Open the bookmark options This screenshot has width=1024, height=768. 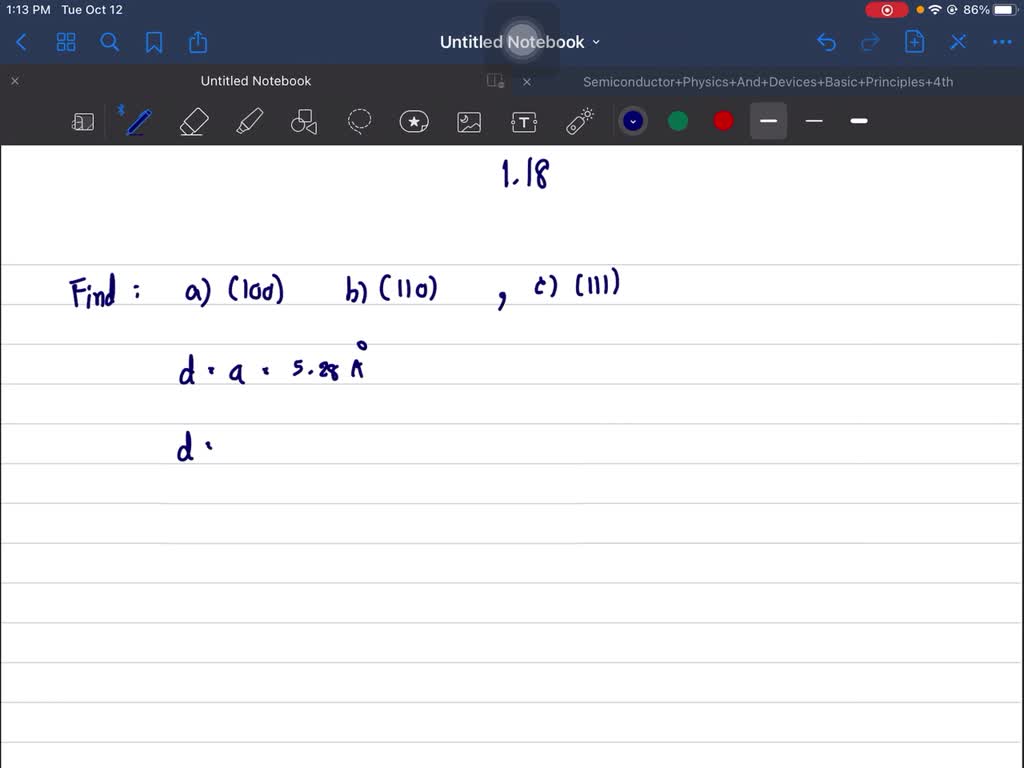(154, 42)
